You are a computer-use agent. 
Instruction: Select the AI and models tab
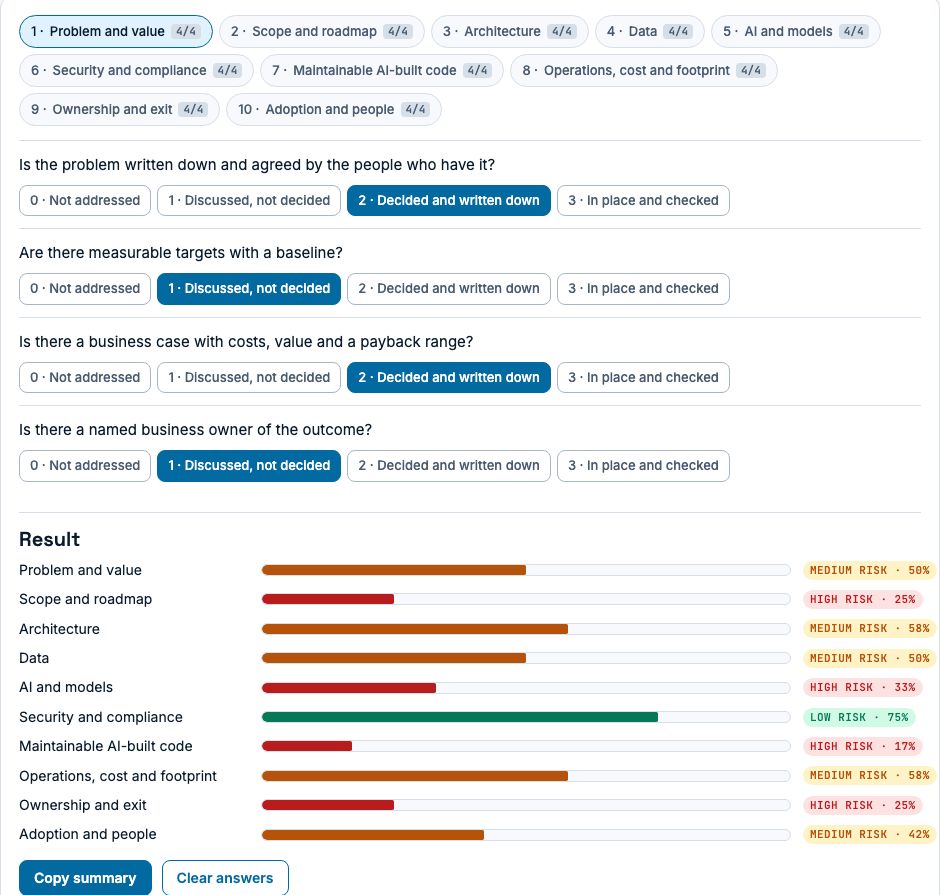tap(796, 31)
